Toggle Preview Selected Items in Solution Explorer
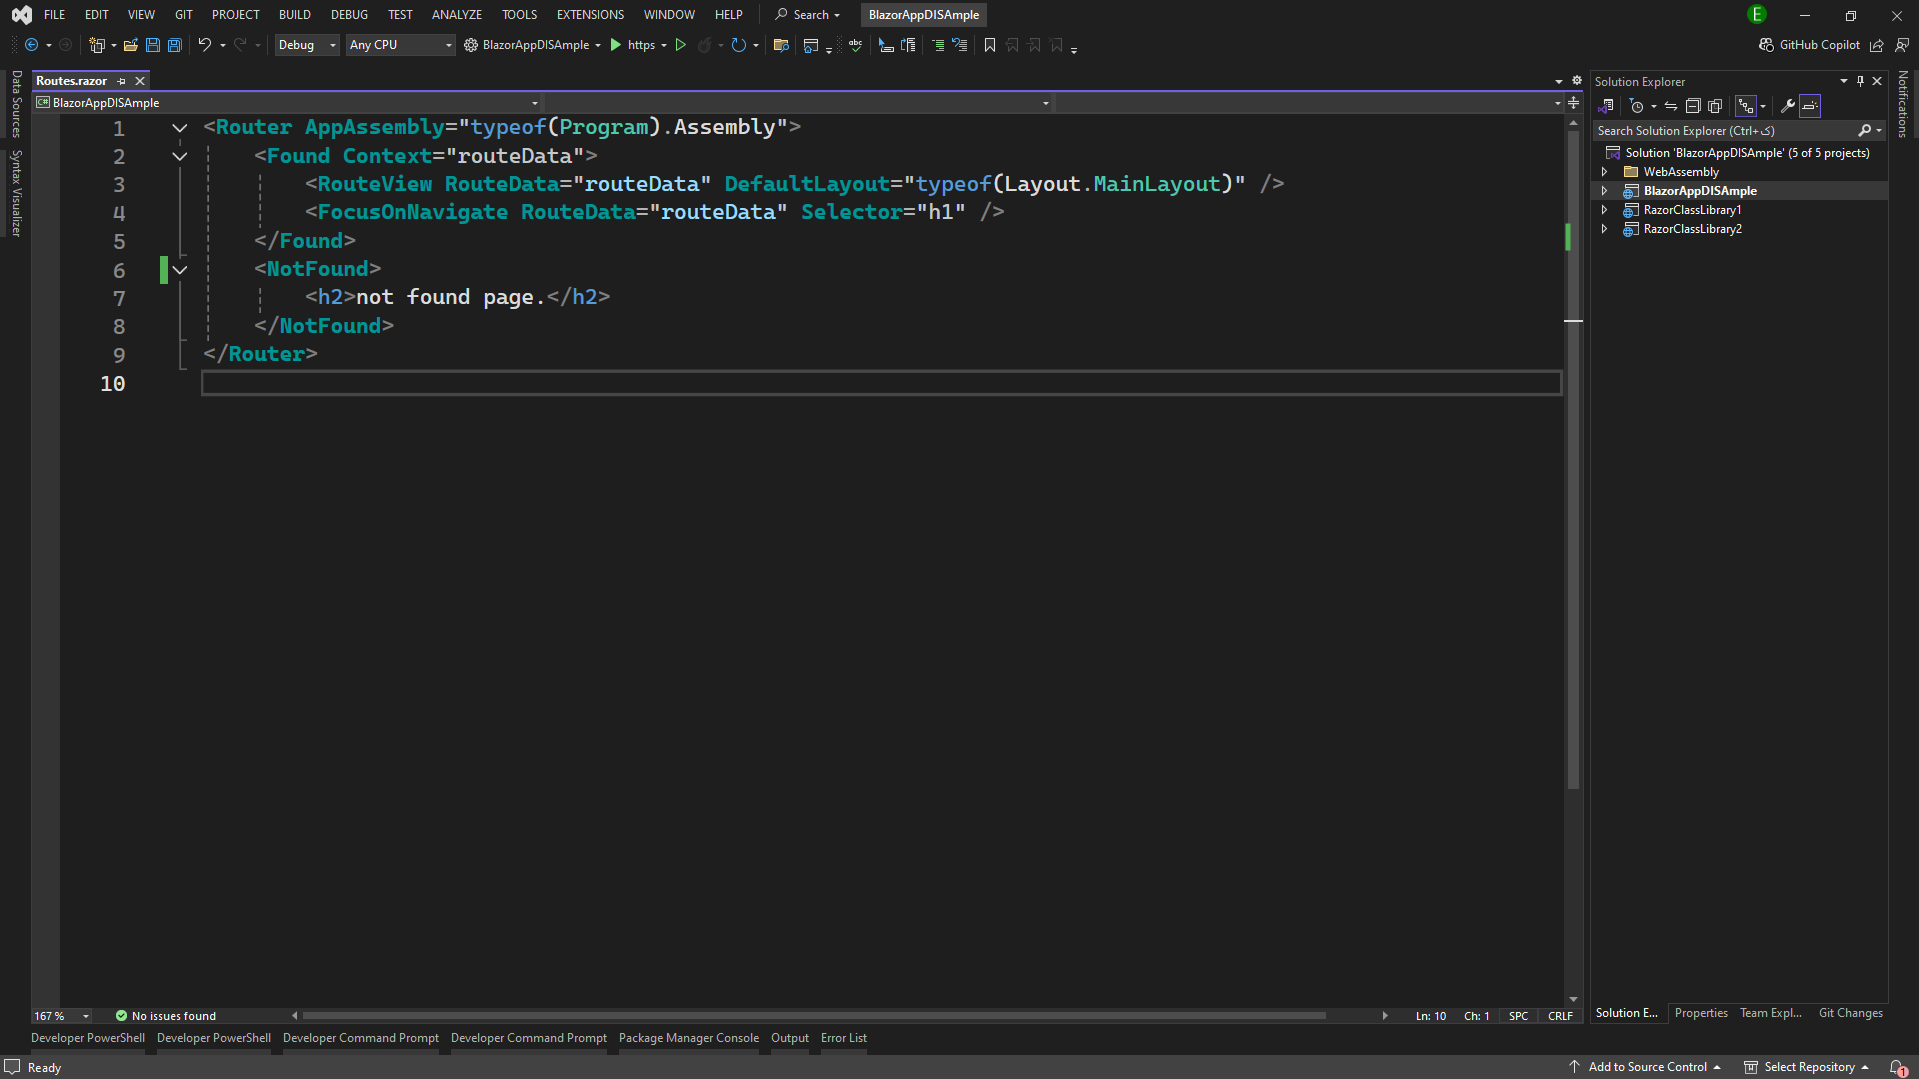 [1810, 106]
